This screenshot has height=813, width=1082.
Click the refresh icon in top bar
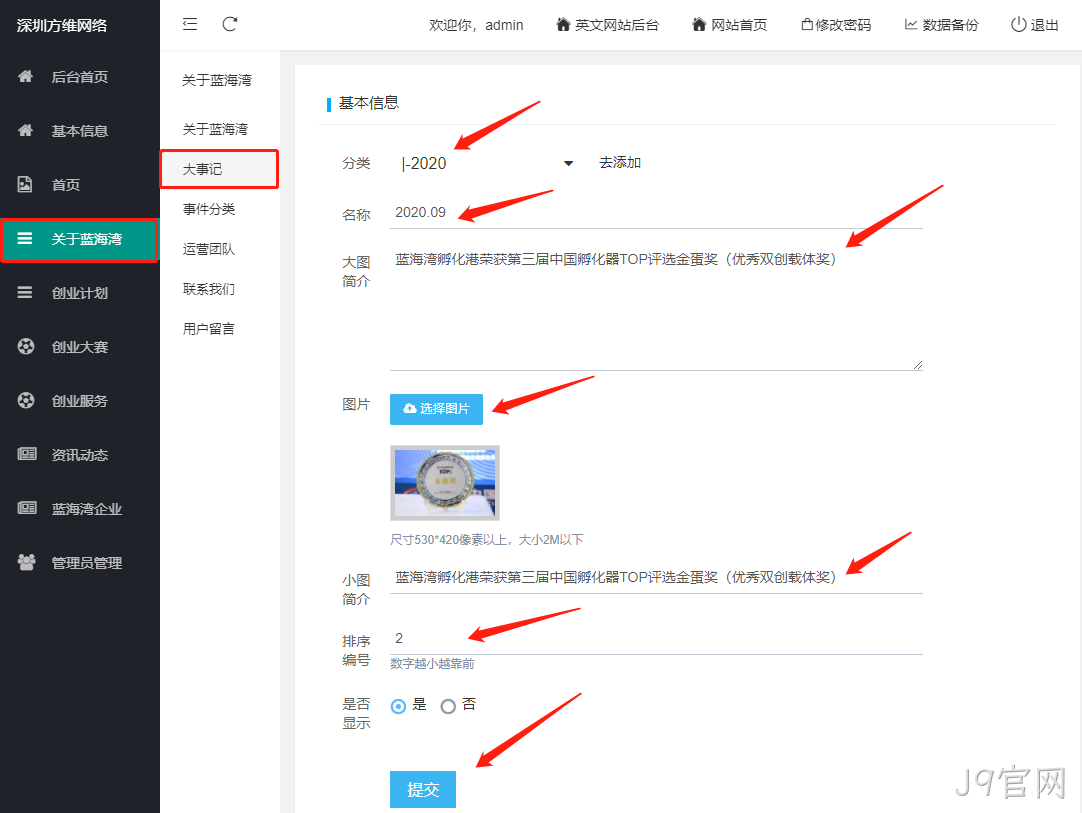coord(230,24)
